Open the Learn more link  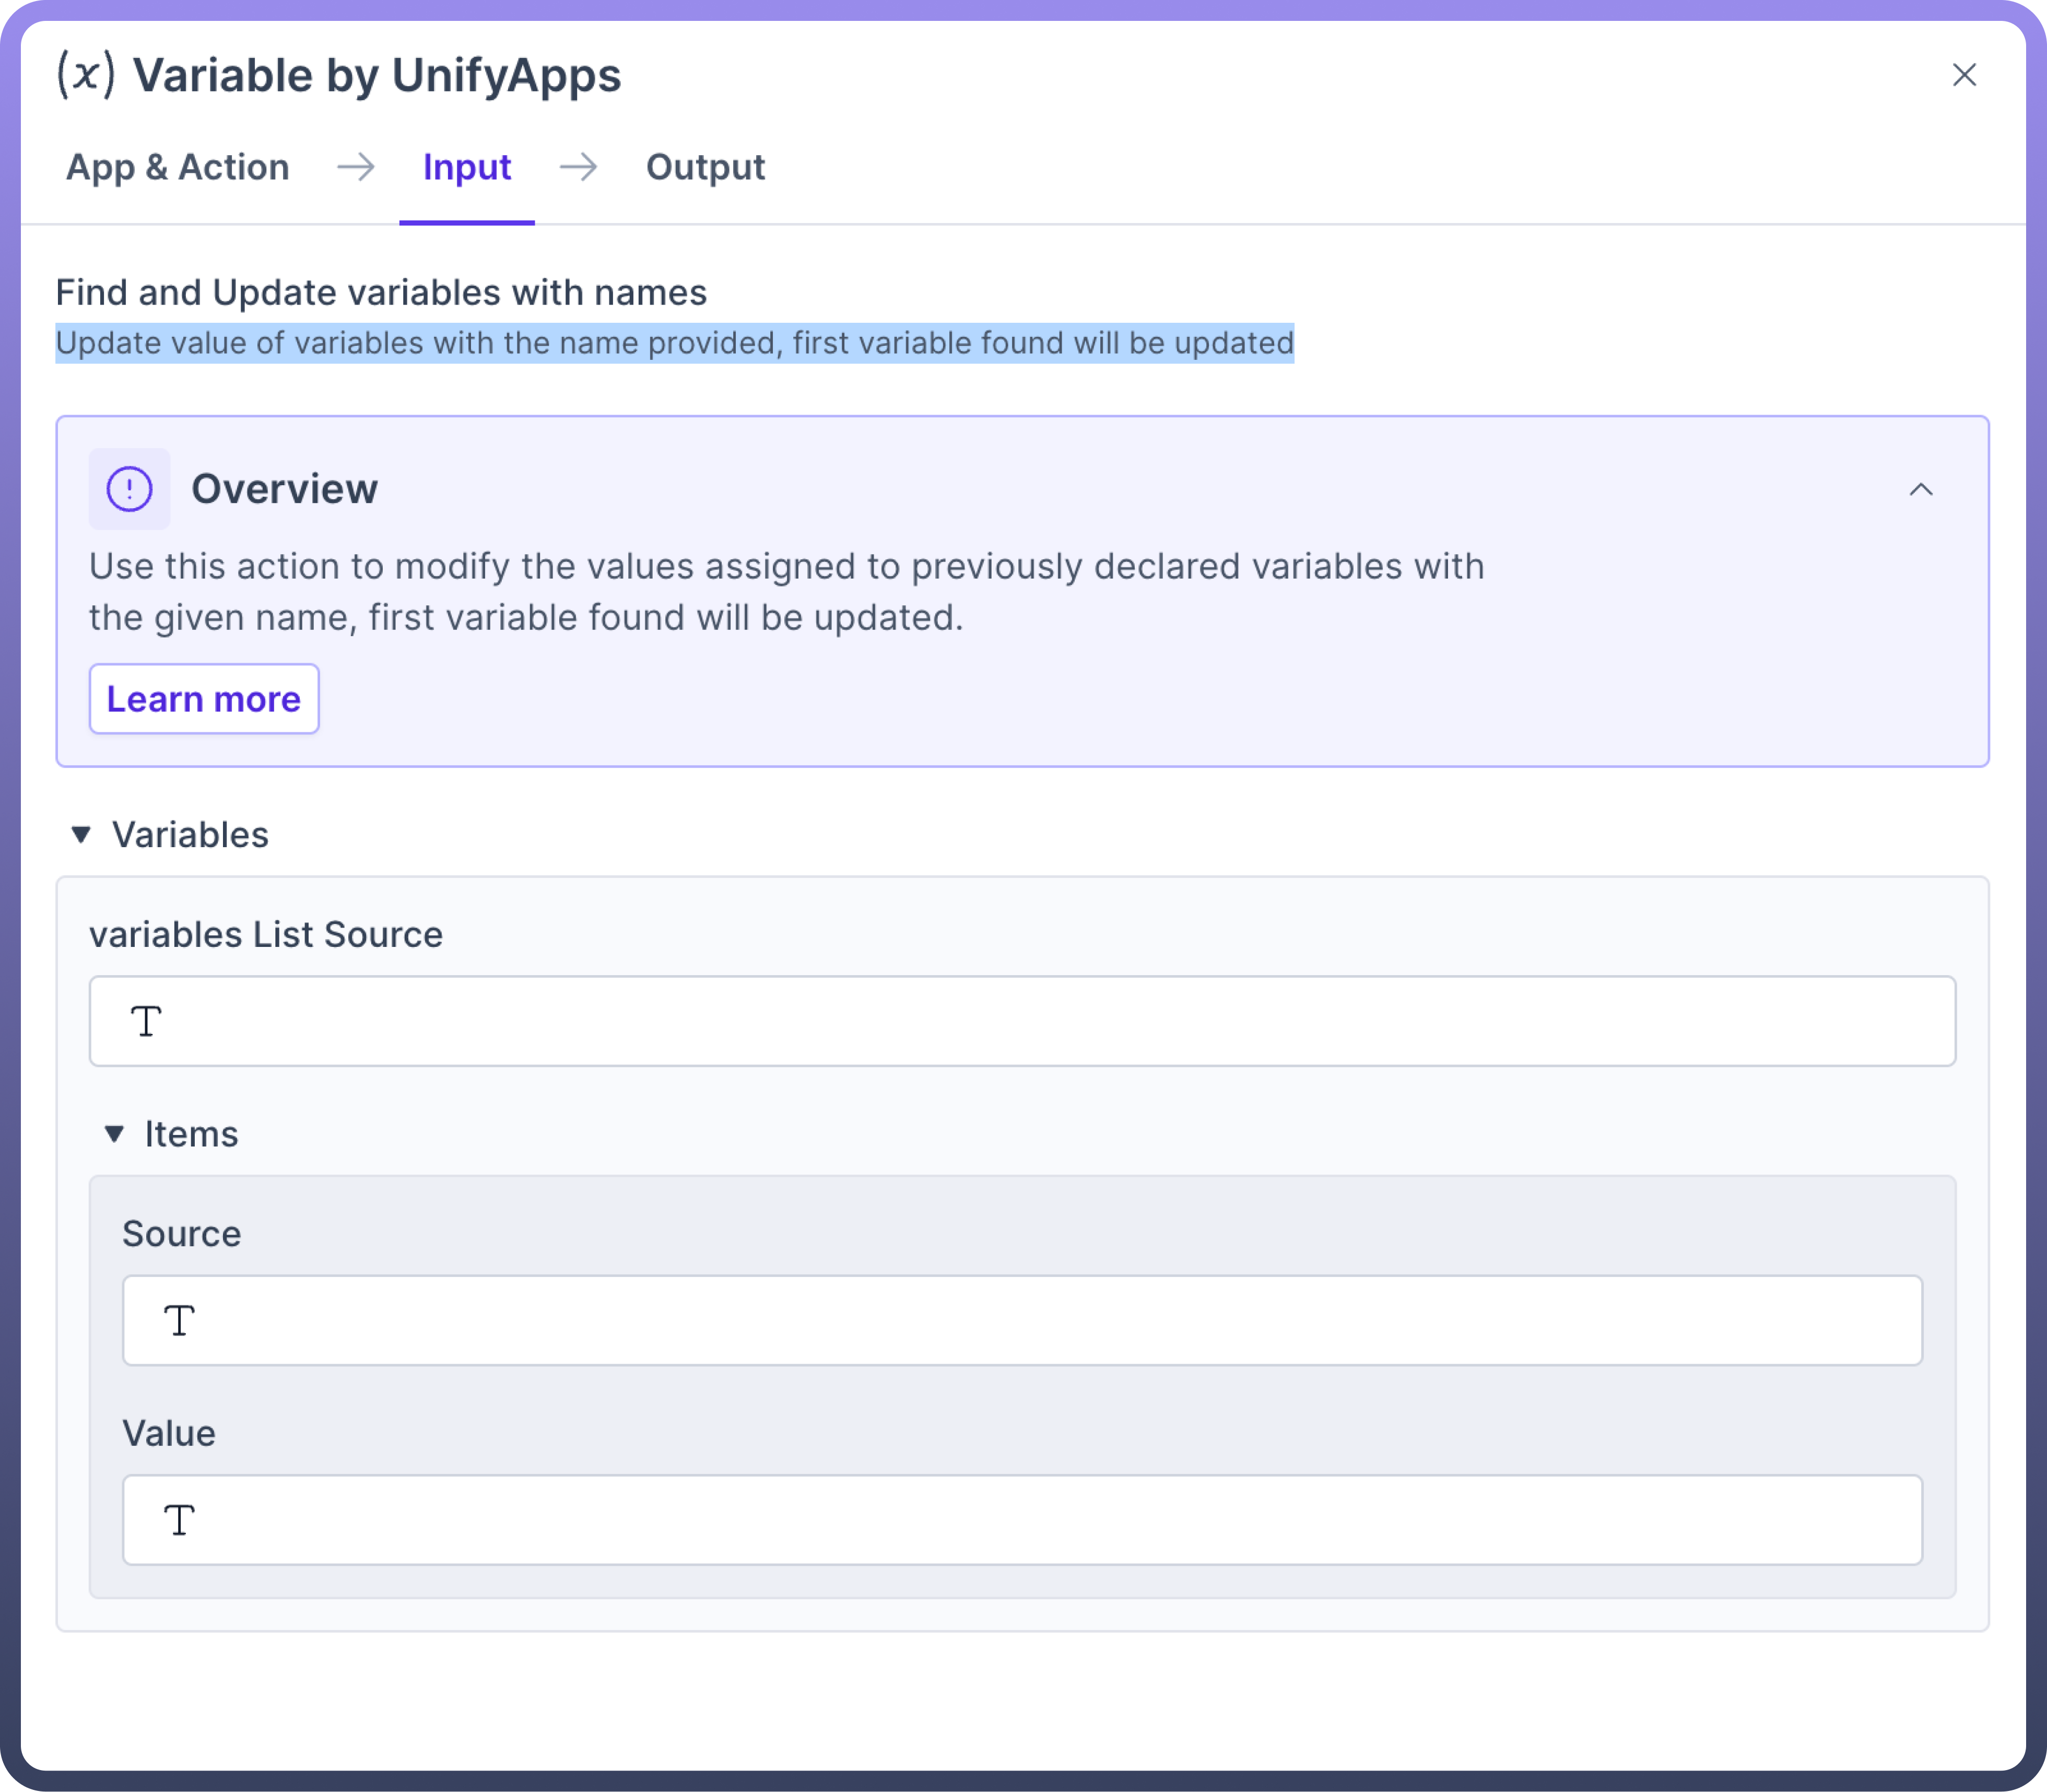coord(204,699)
